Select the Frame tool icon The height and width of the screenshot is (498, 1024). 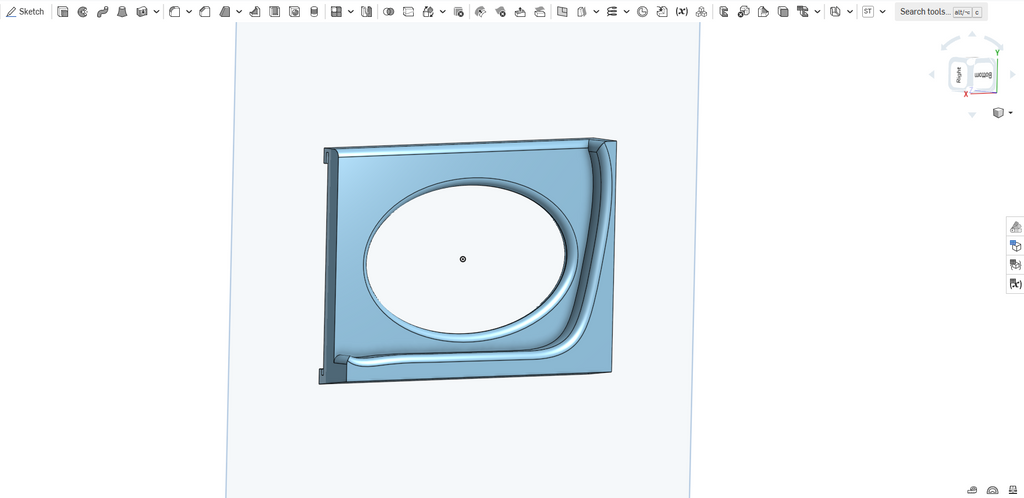803,12
